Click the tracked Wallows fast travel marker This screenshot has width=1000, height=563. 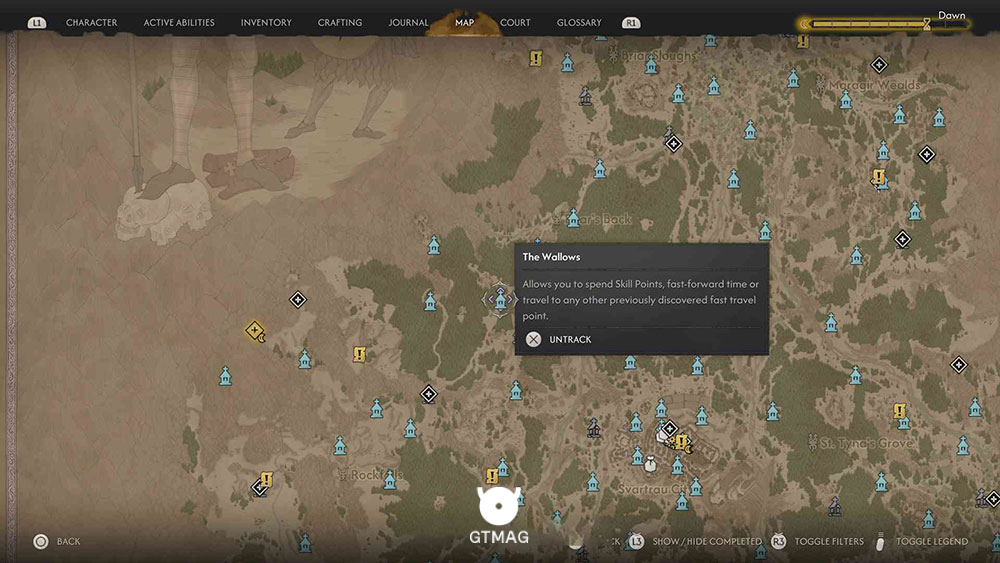[501, 299]
